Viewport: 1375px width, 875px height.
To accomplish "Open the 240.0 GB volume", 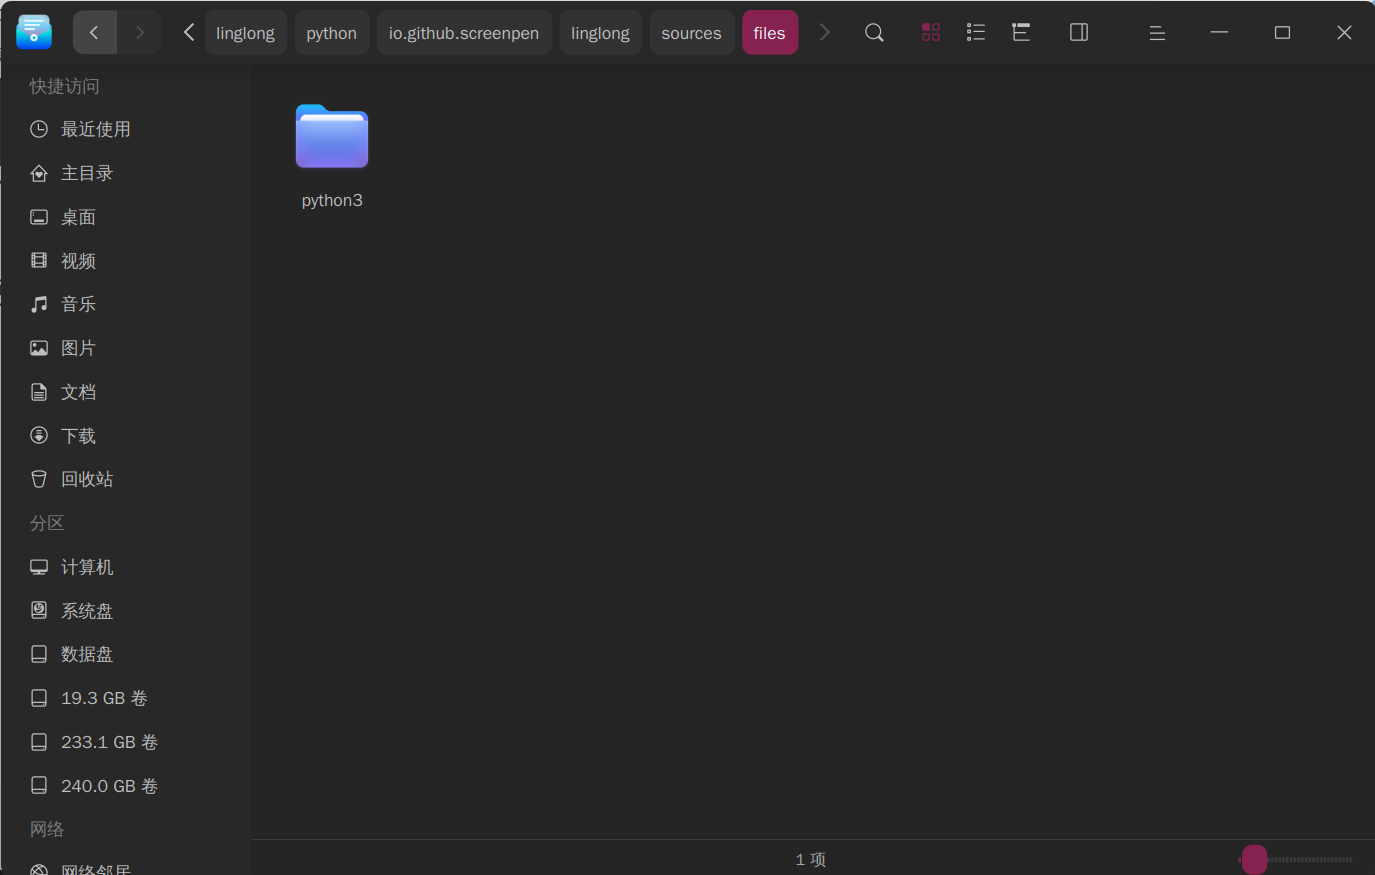I will pyautogui.click(x=125, y=786).
